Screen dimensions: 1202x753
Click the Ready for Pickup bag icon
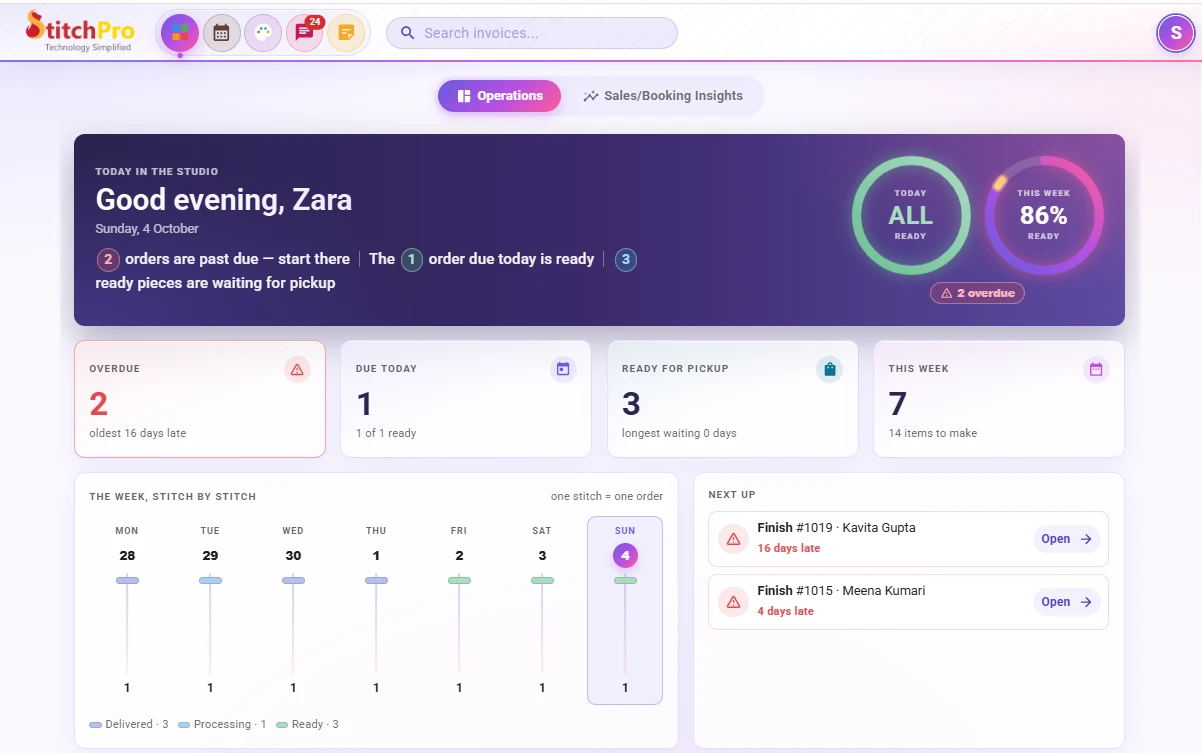tap(829, 370)
